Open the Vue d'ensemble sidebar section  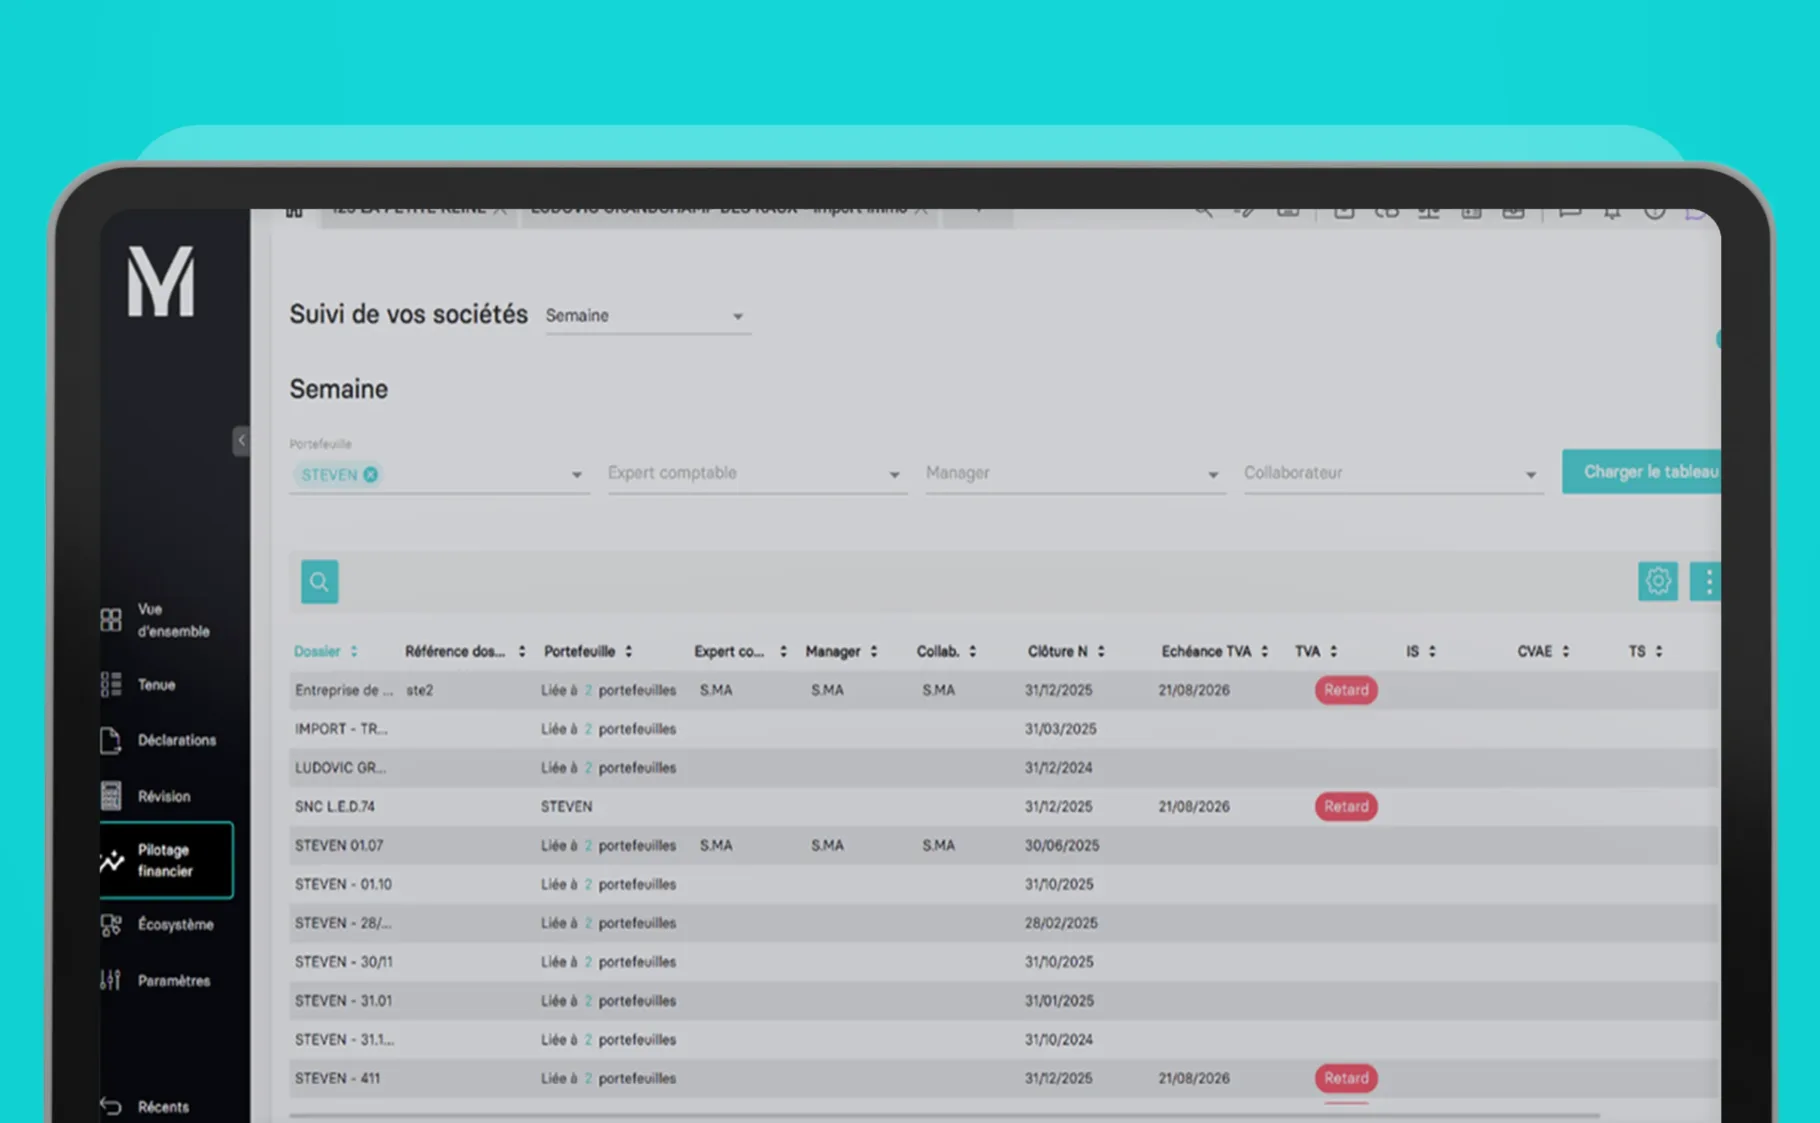tap(156, 620)
